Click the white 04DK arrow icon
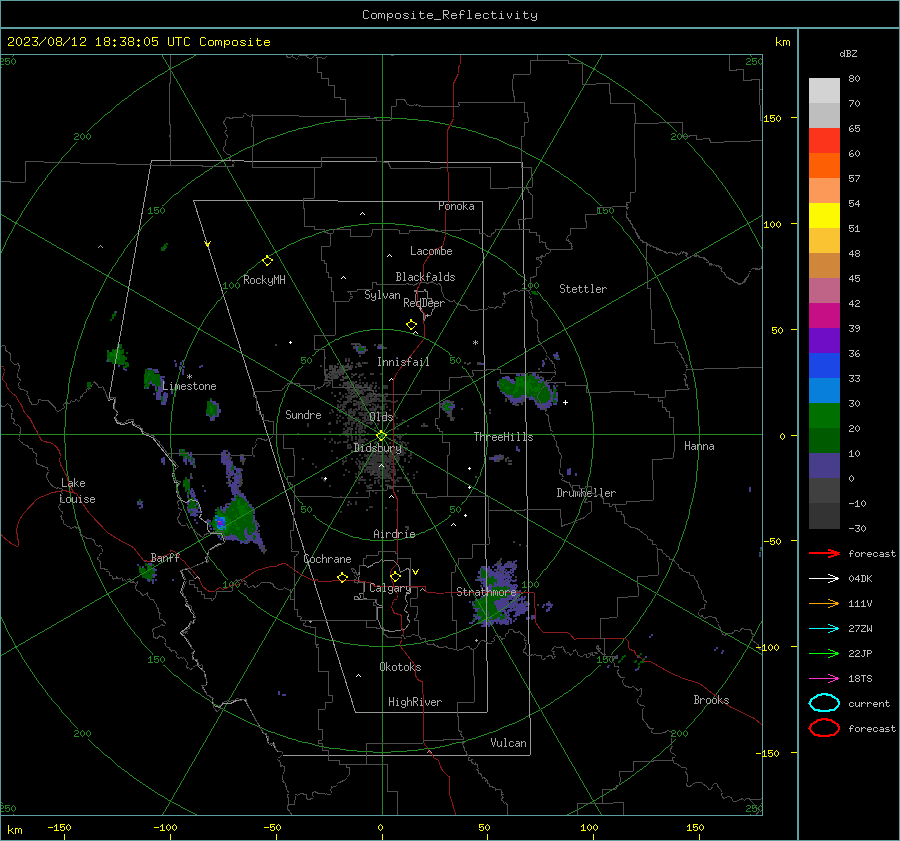The image size is (900, 841). [x=824, y=579]
